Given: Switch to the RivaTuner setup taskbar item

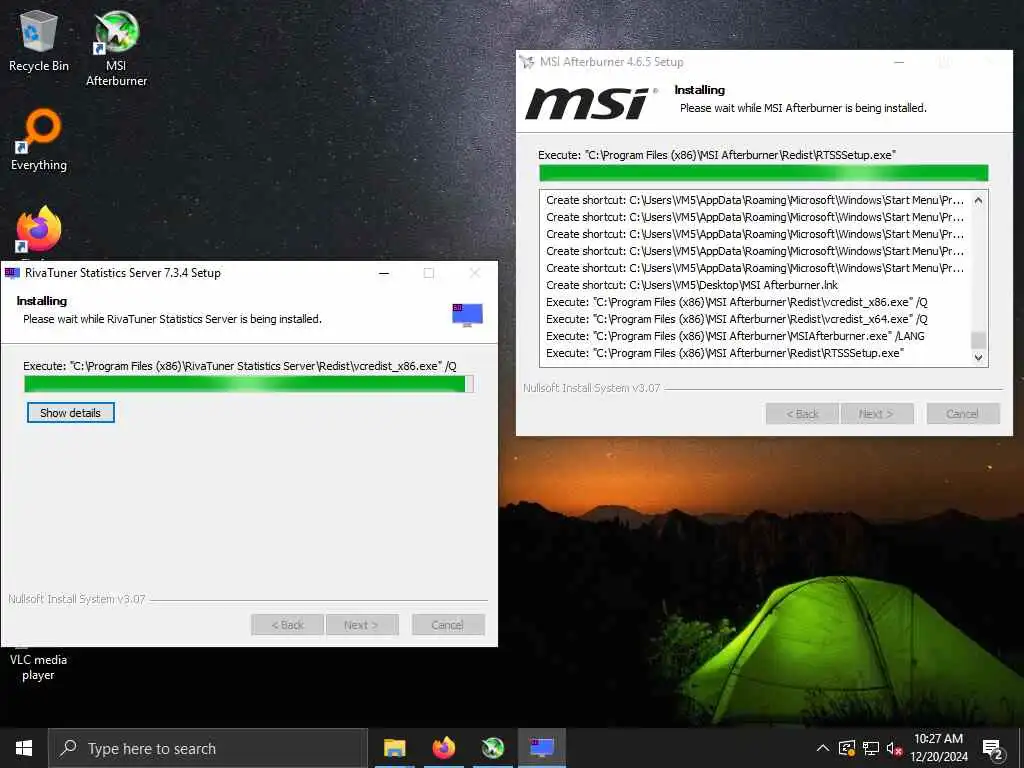Looking at the screenshot, I should pos(541,748).
